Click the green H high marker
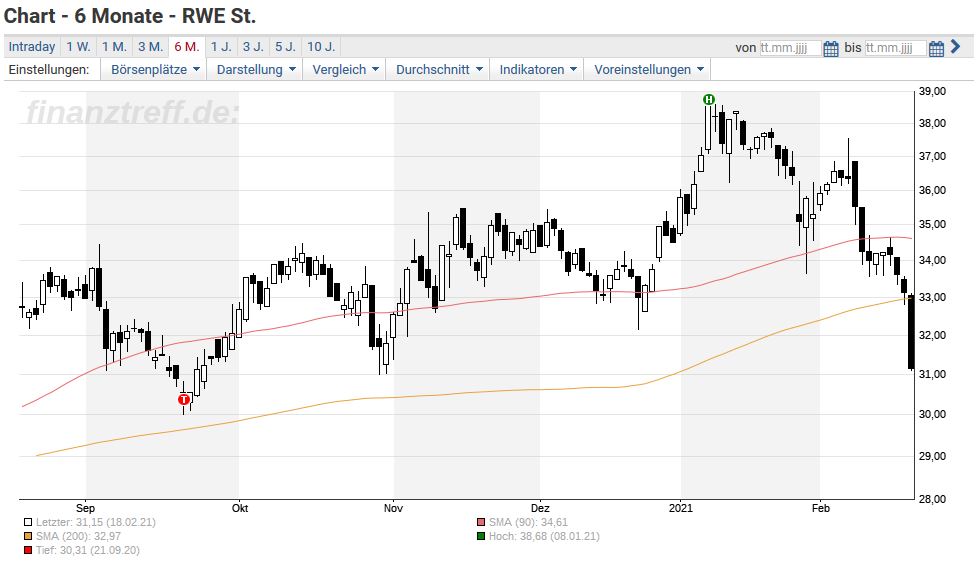 [709, 99]
